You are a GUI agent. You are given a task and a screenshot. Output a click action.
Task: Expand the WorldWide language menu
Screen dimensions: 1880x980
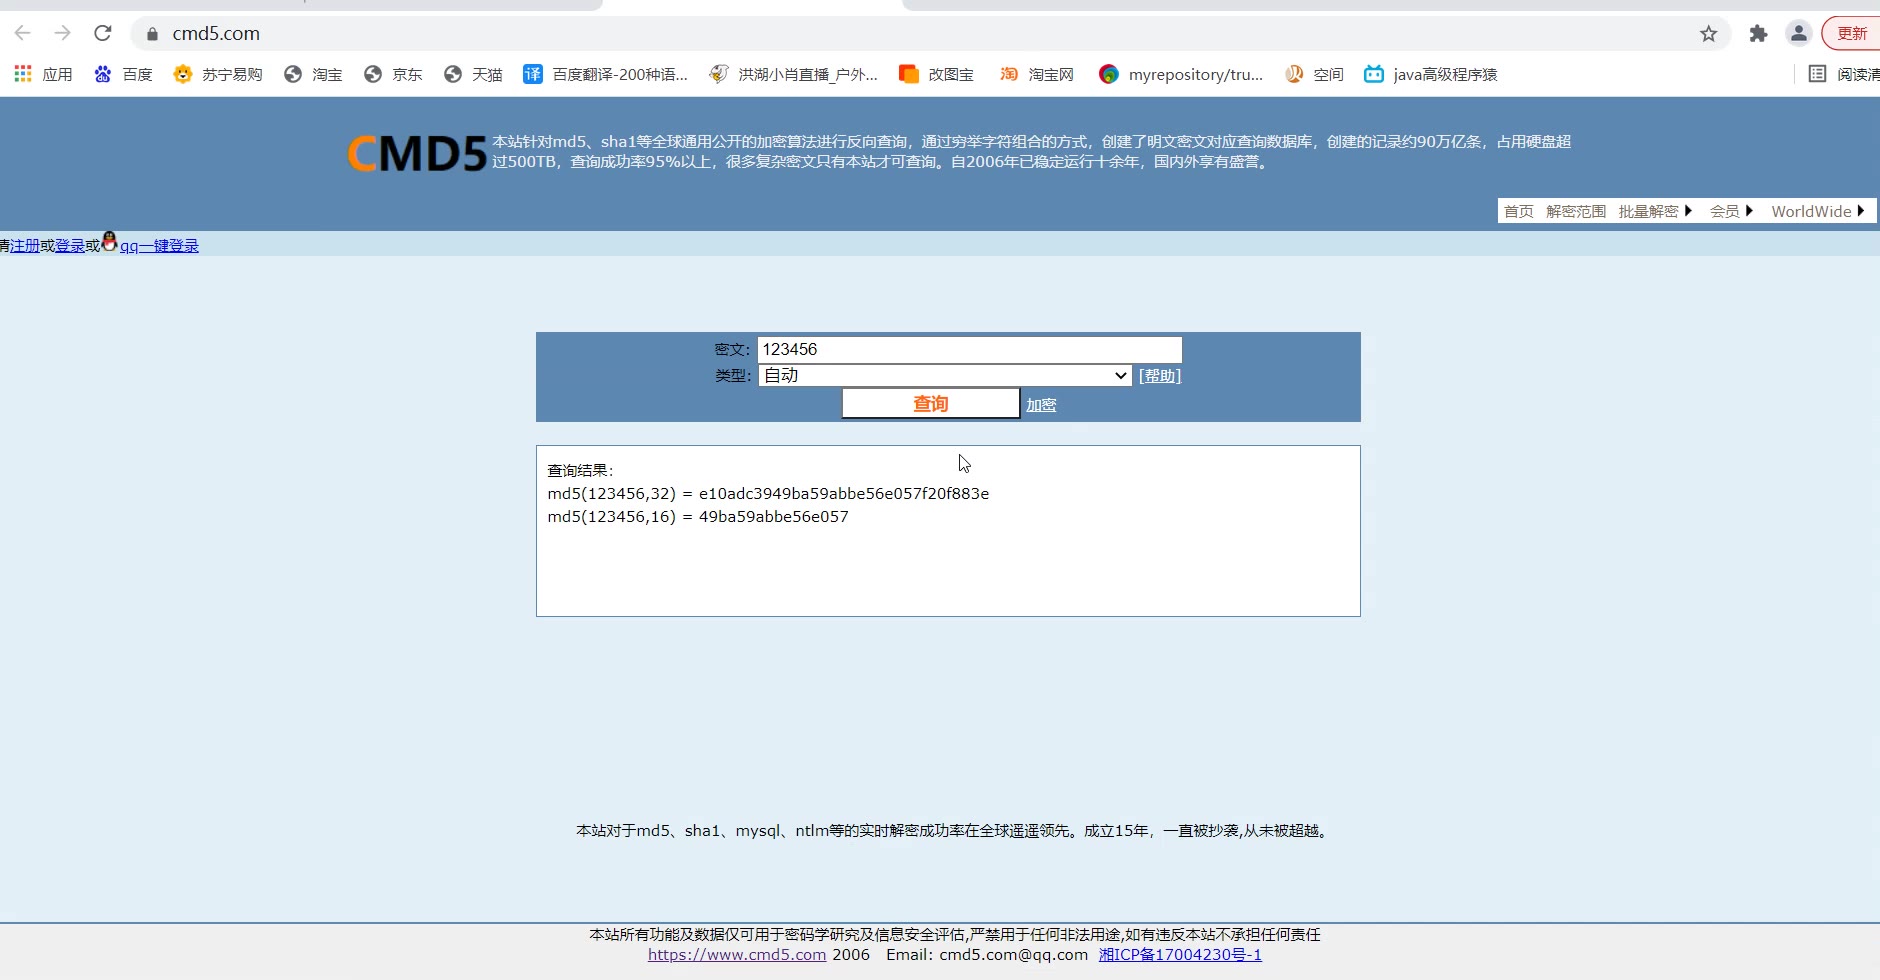[1818, 211]
